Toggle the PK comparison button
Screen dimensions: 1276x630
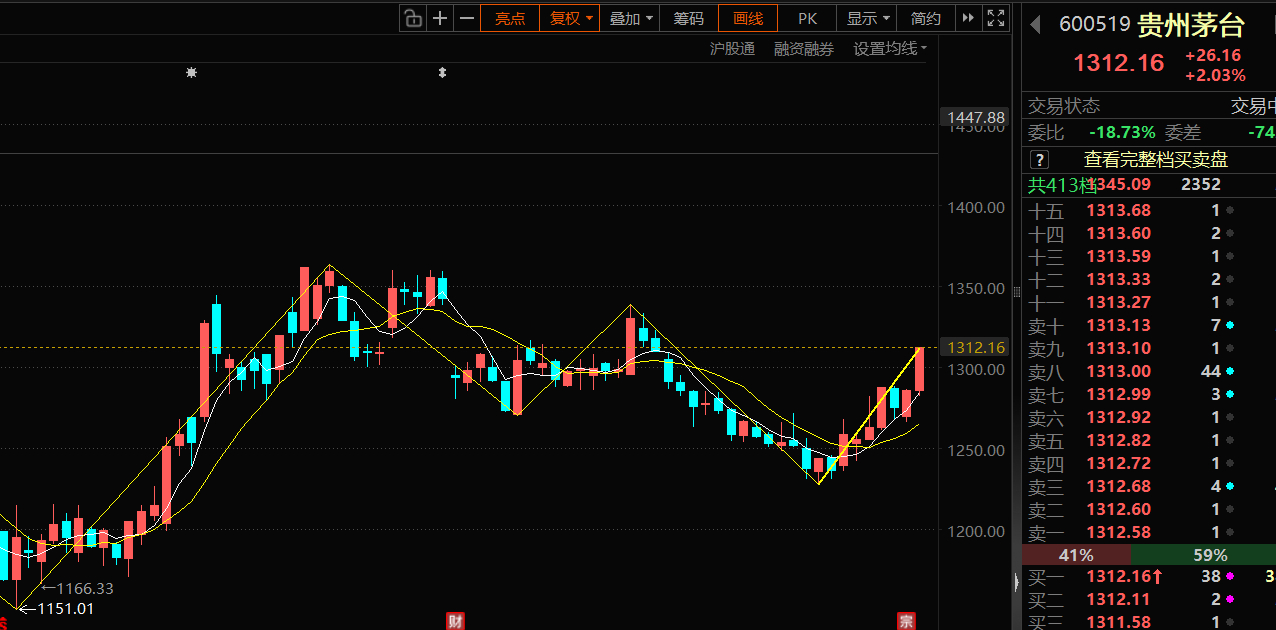(x=808, y=18)
